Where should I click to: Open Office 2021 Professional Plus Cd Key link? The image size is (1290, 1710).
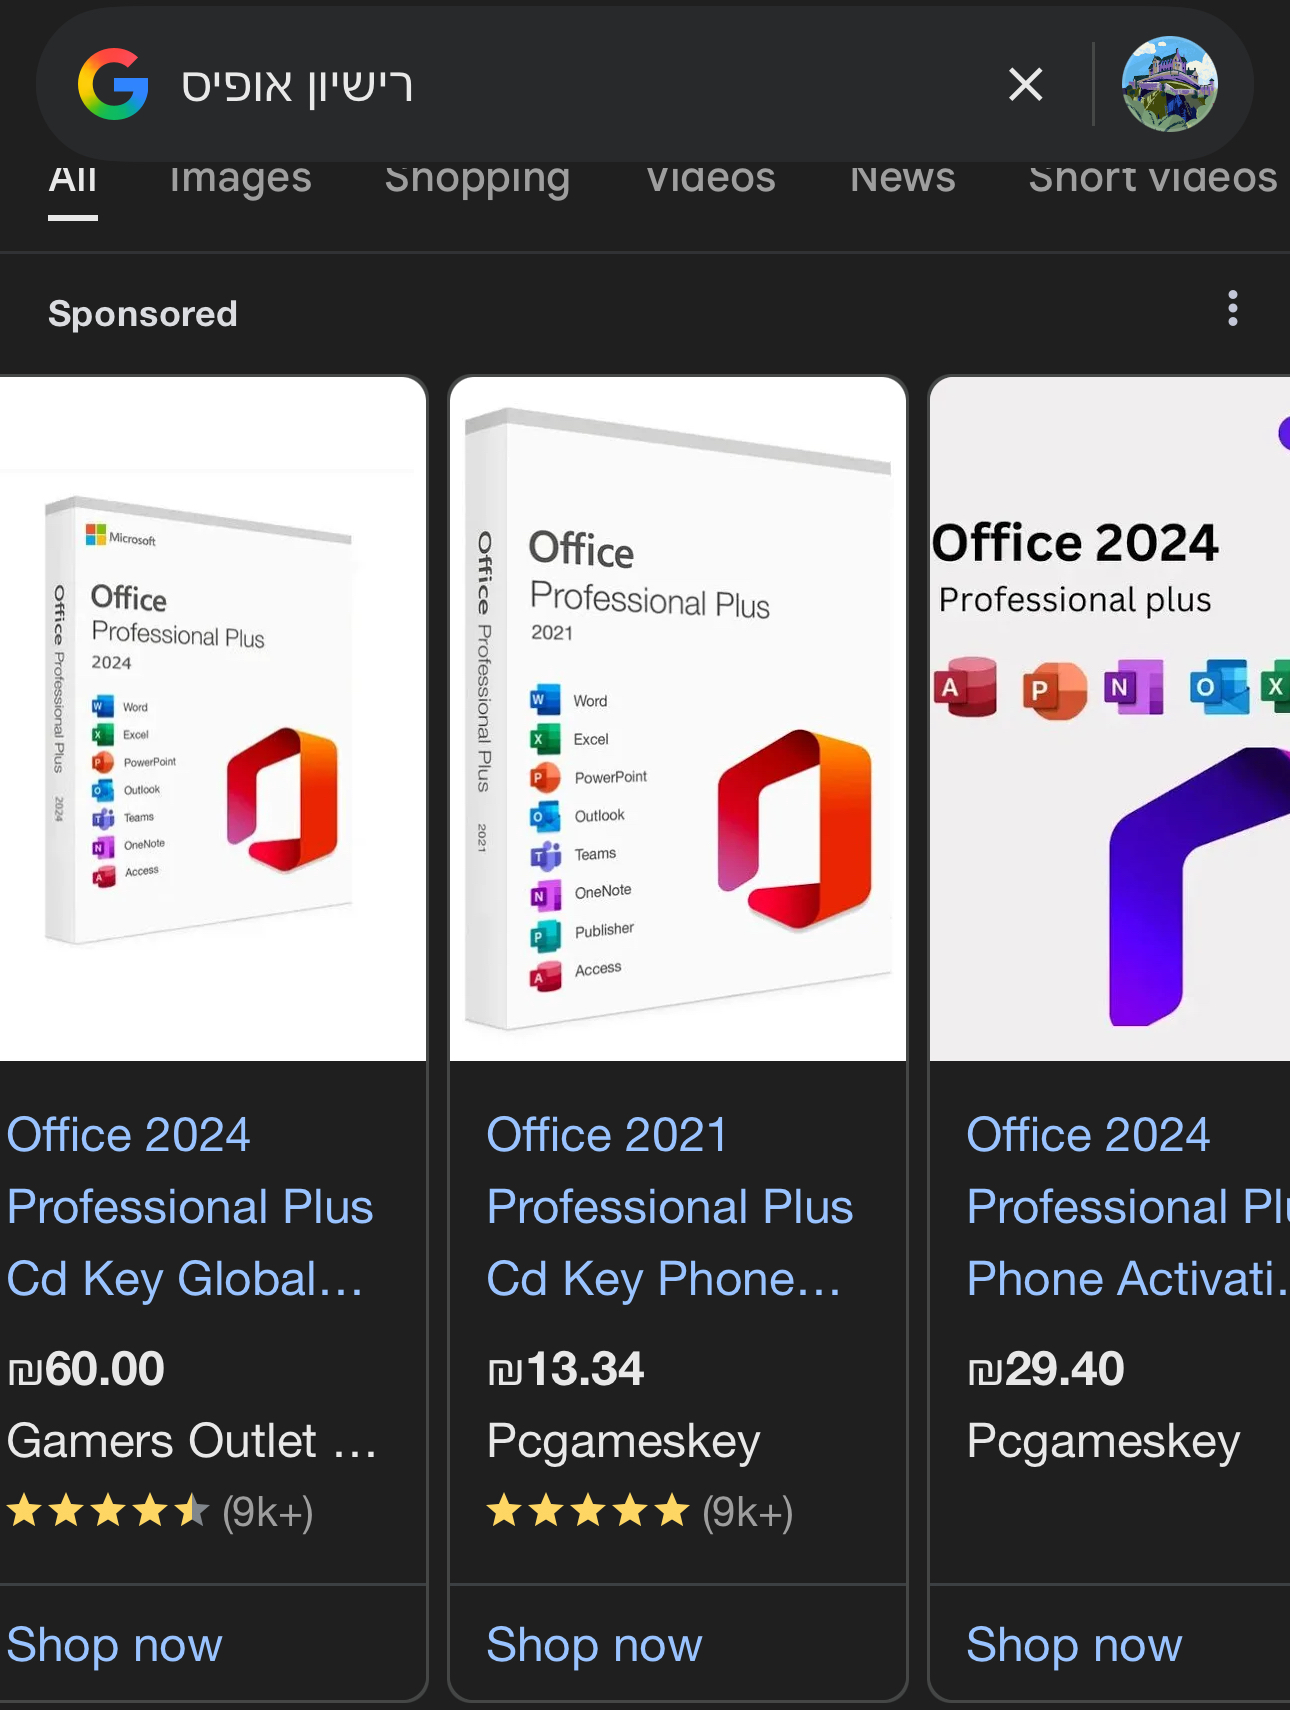point(669,1207)
